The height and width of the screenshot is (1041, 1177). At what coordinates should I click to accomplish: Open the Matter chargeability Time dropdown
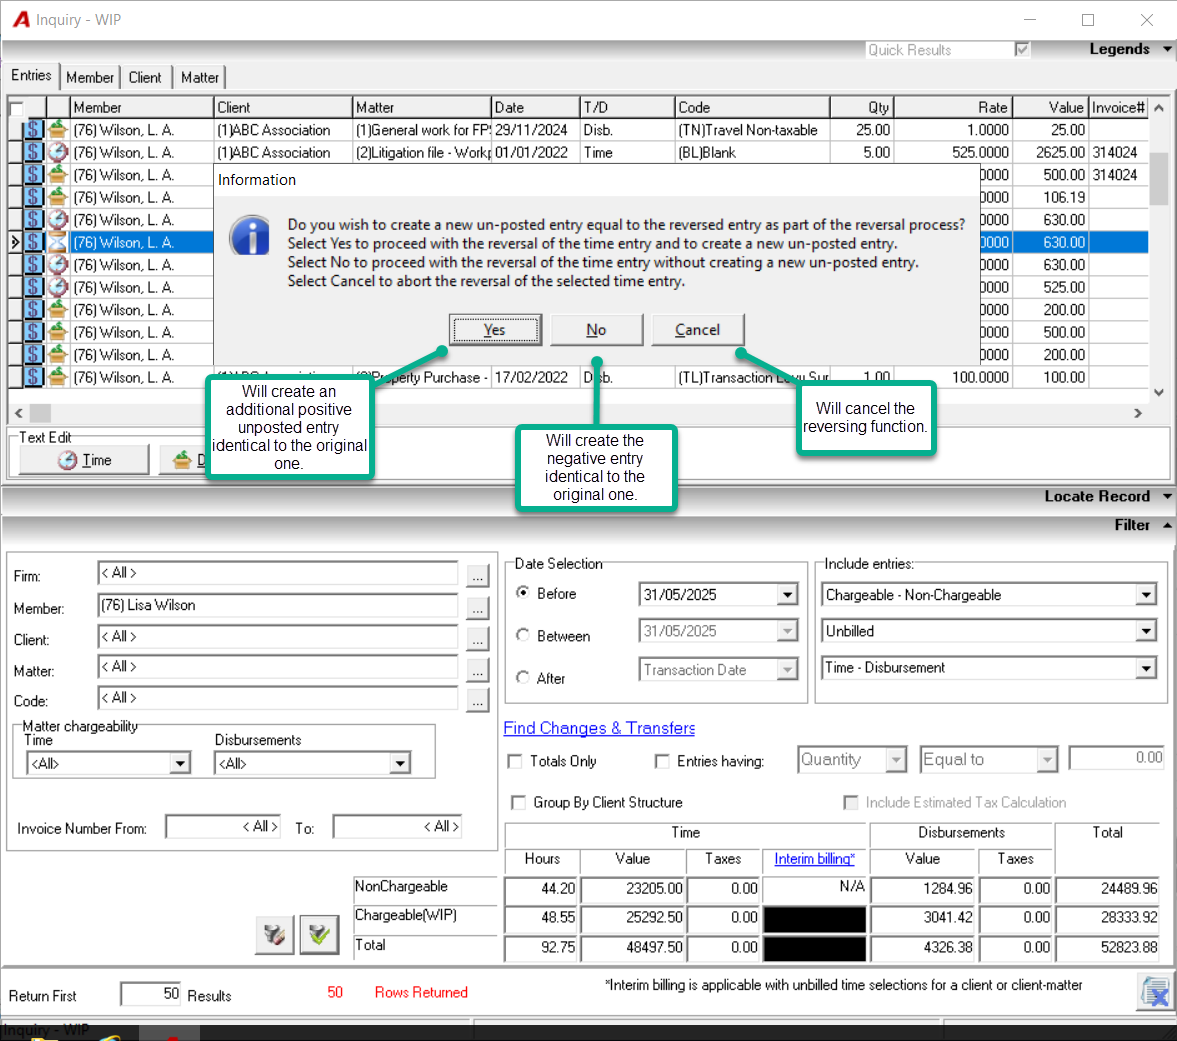179,763
